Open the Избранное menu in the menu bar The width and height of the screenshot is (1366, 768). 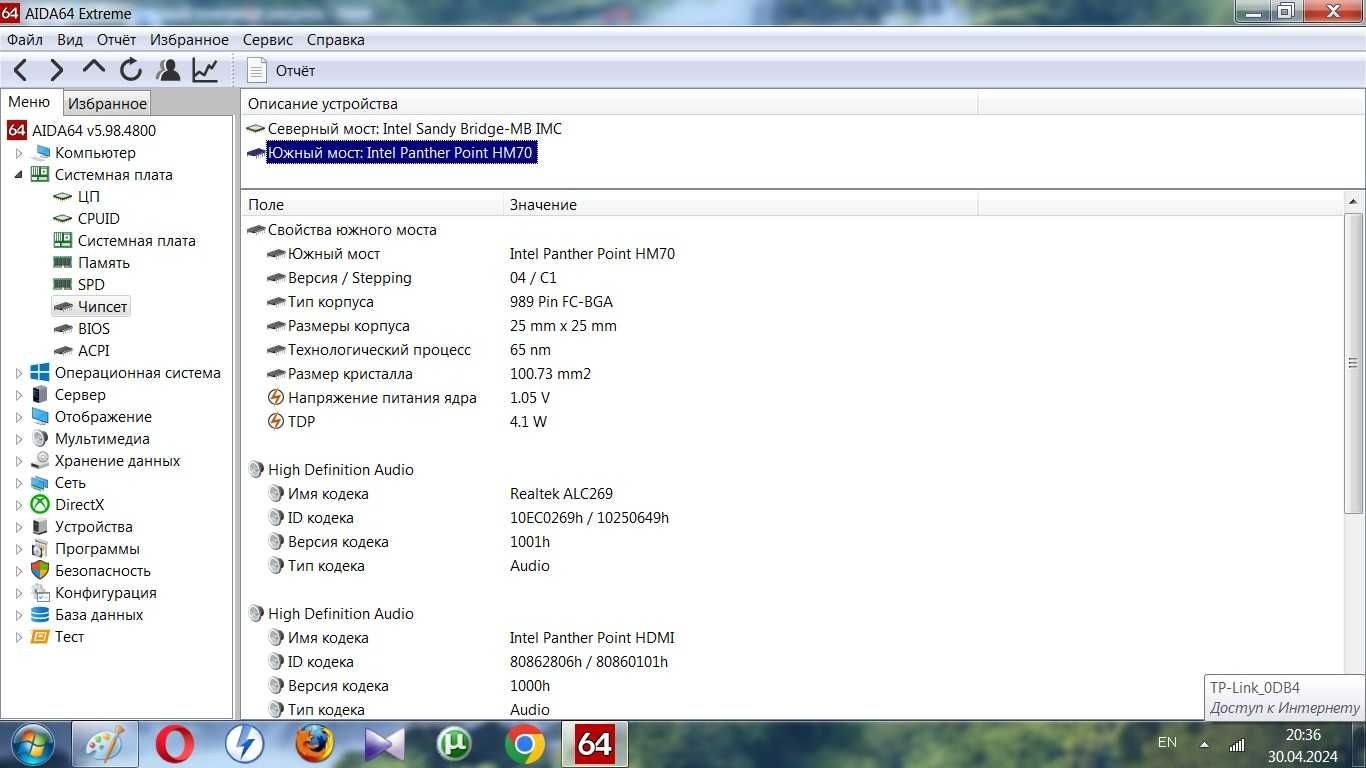click(189, 40)
